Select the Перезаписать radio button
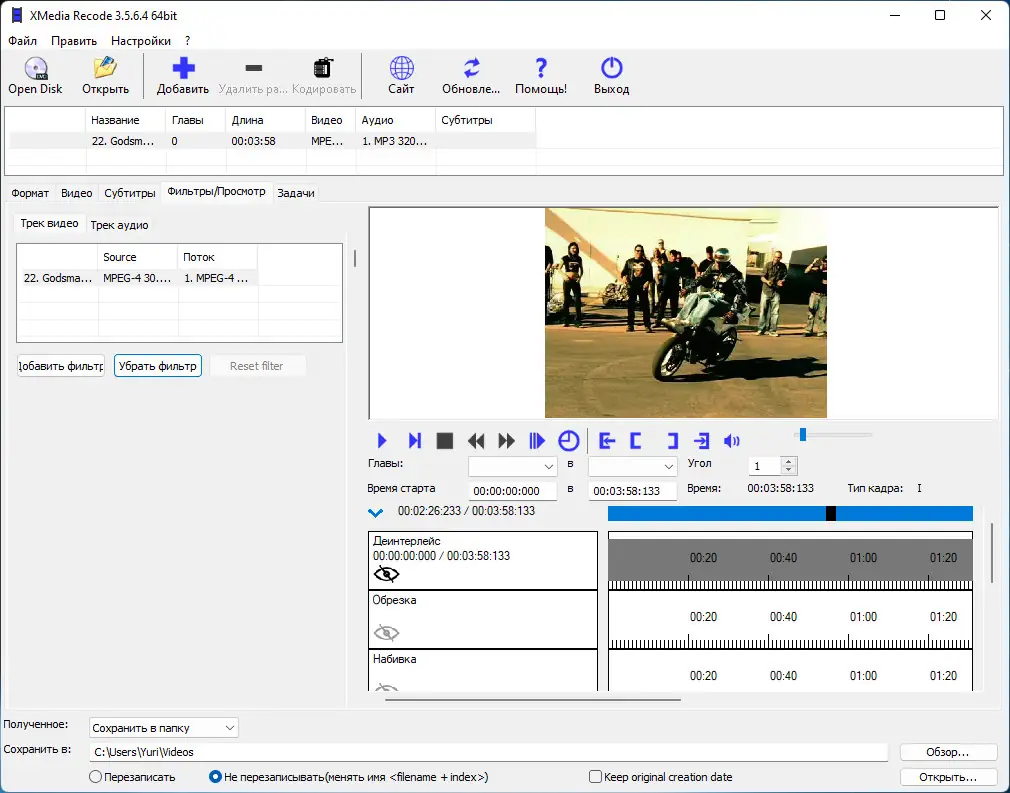This screenshot has height=793, width=1010. pyautogui.click(x=96, y=777)
